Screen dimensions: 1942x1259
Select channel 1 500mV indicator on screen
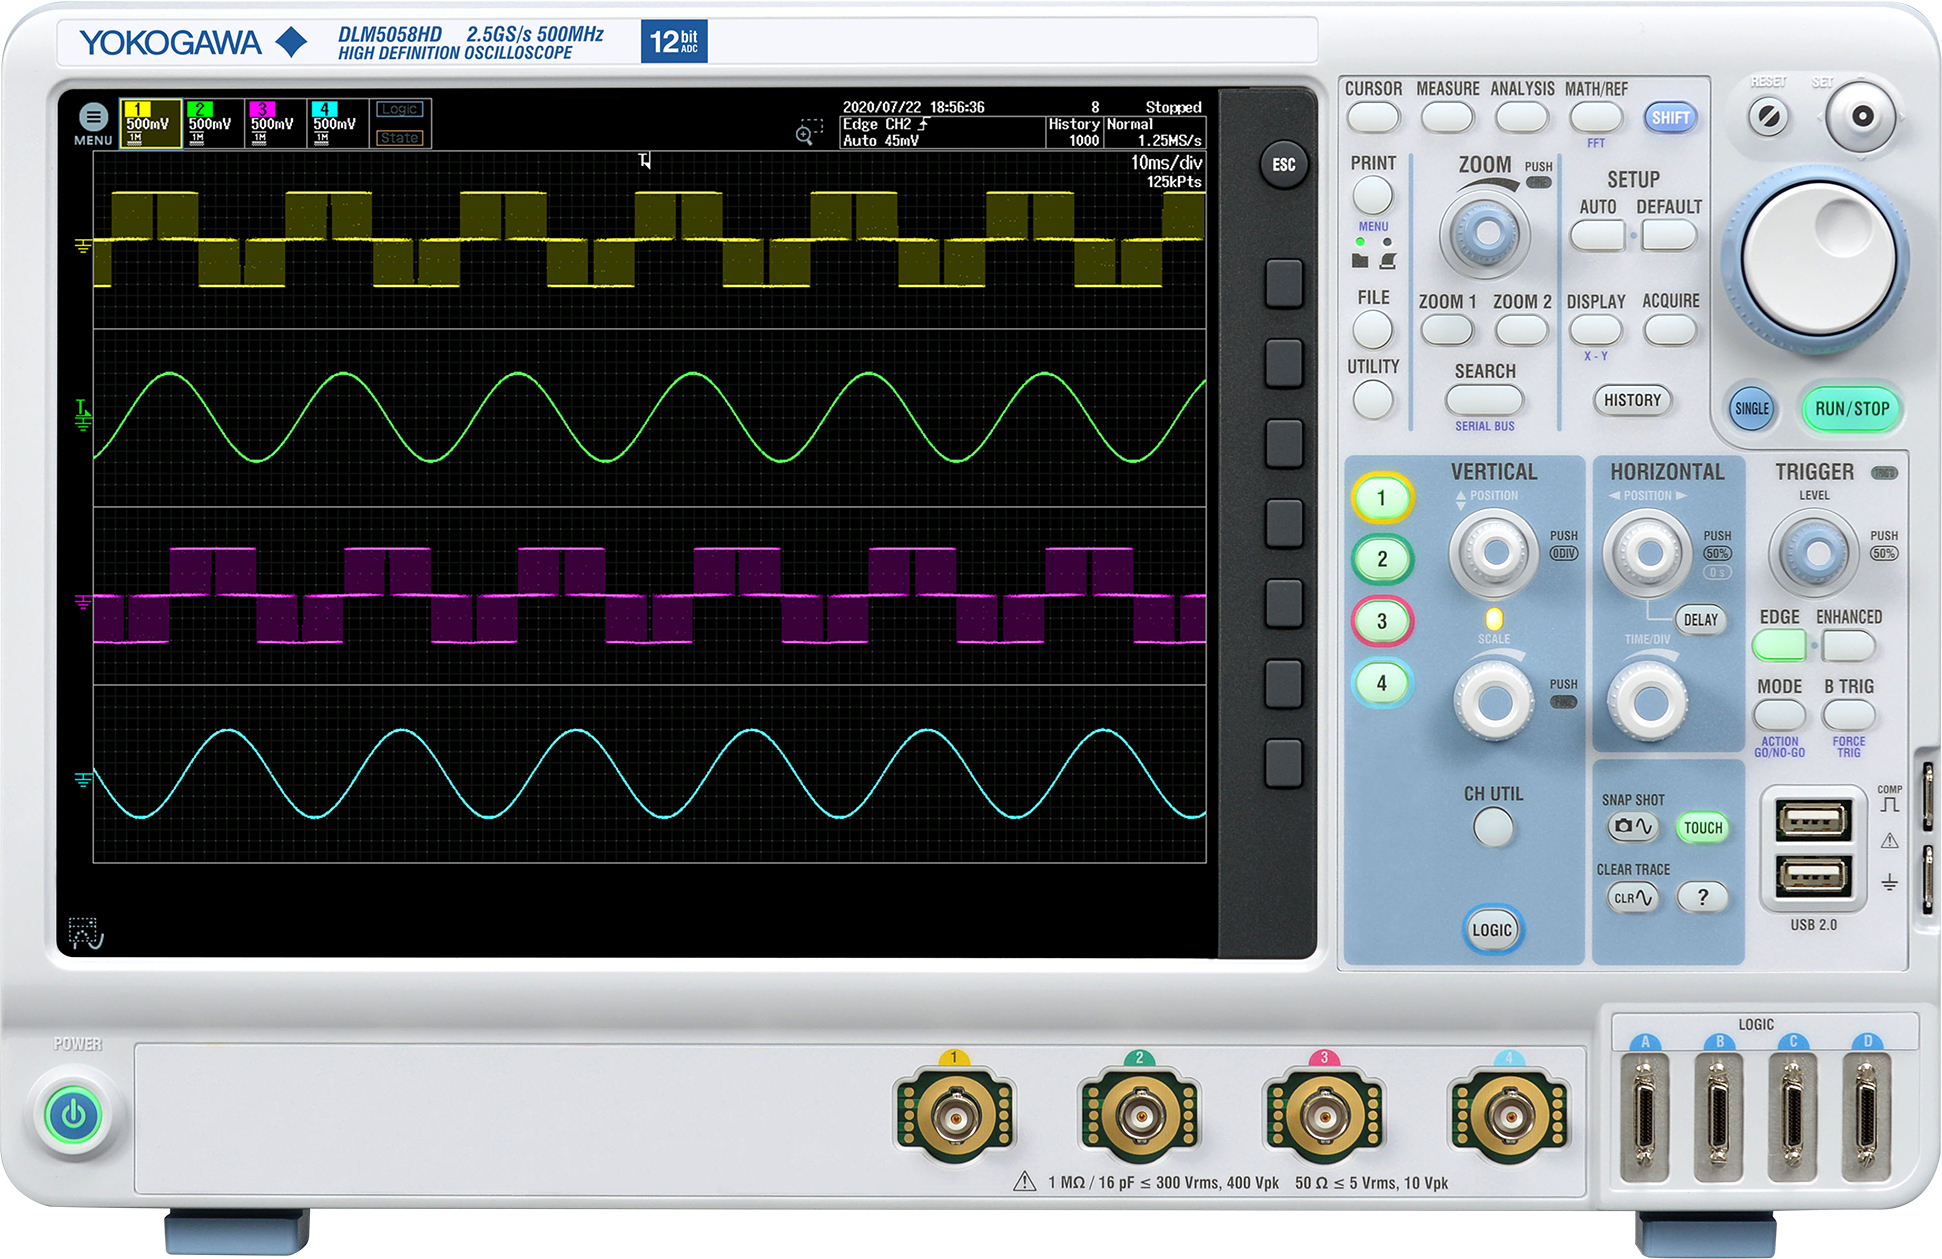pyautogui.click(x=151, y=124)
